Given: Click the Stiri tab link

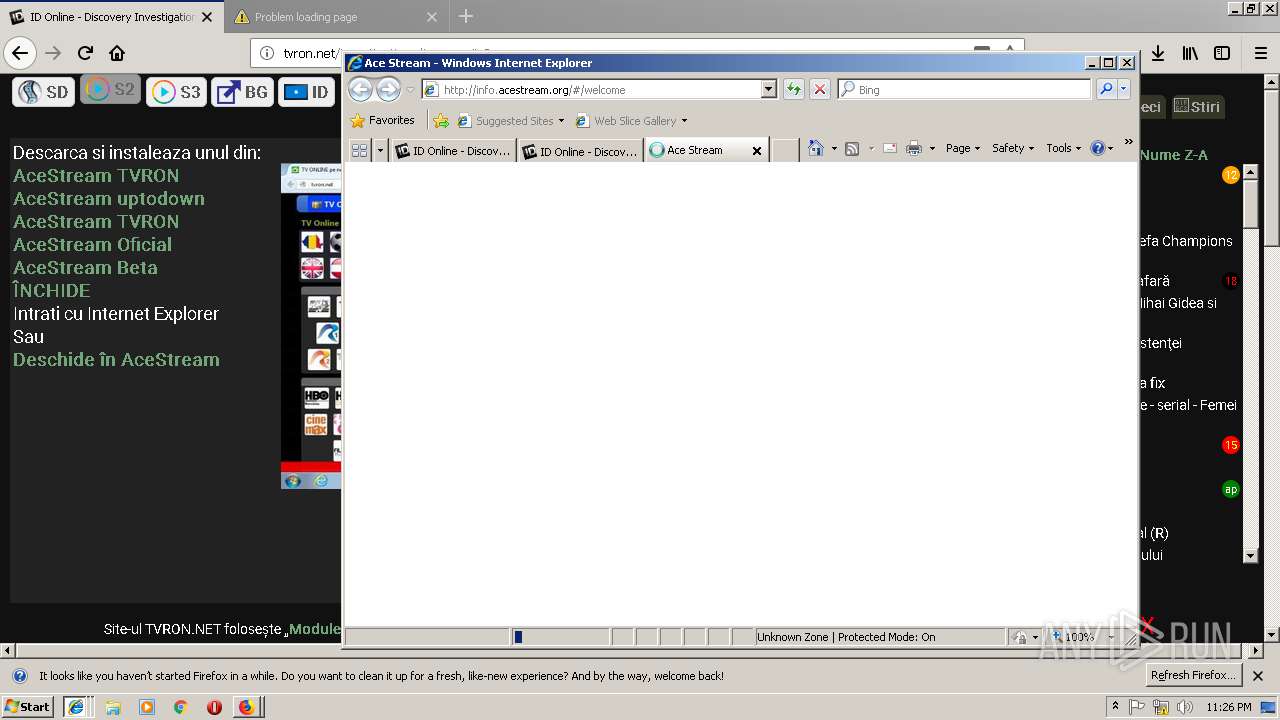Looking at the screenshot, I should click(1197, 107).
